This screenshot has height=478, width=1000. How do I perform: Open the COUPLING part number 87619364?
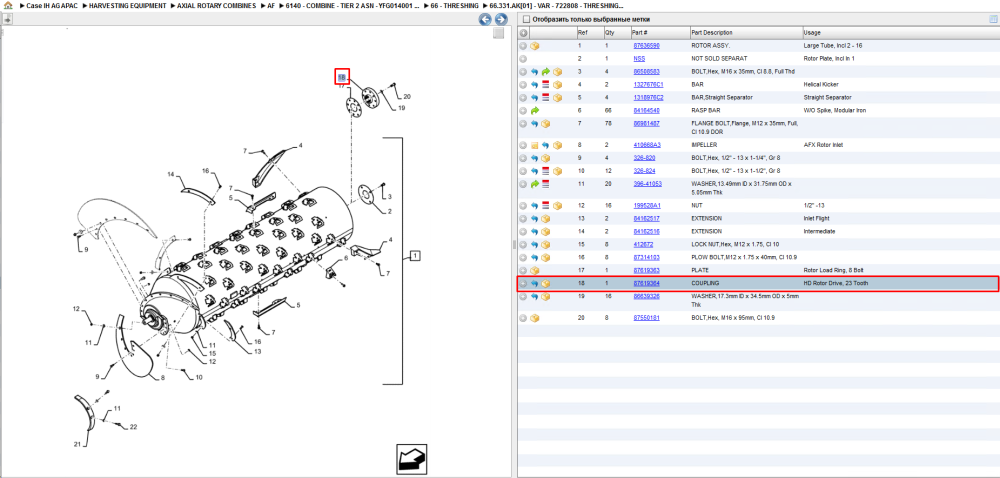[x=646, y=283]
